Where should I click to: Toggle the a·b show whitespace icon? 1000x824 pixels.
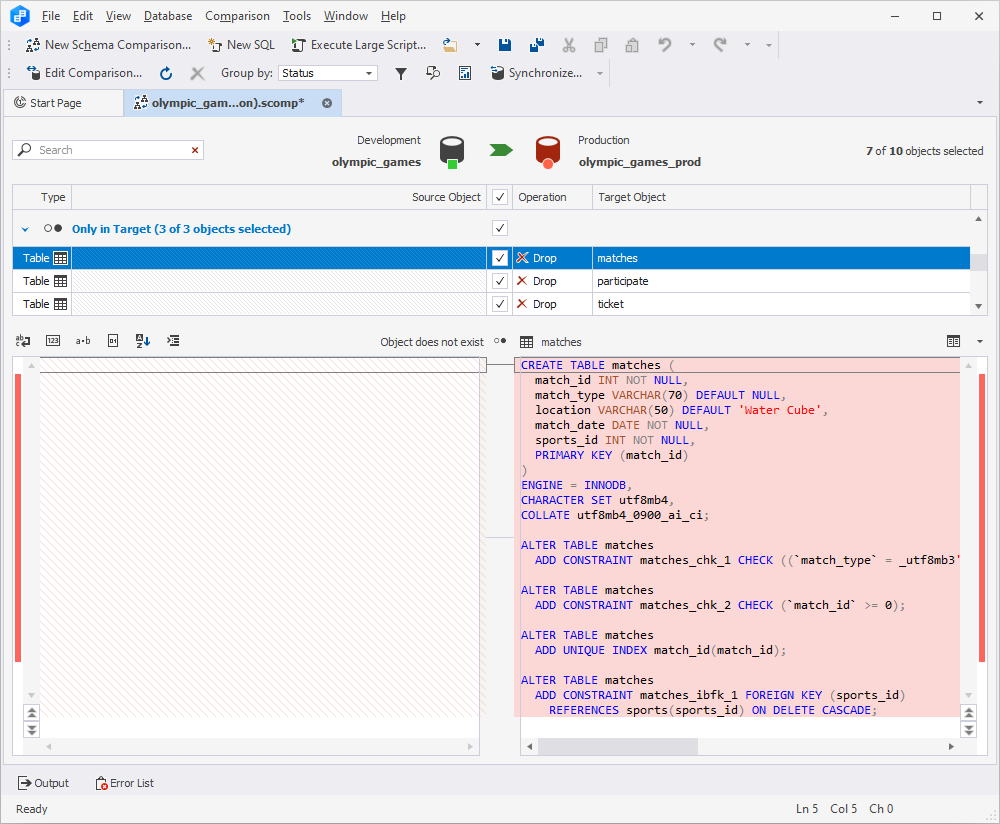click(x=83, y=341)
